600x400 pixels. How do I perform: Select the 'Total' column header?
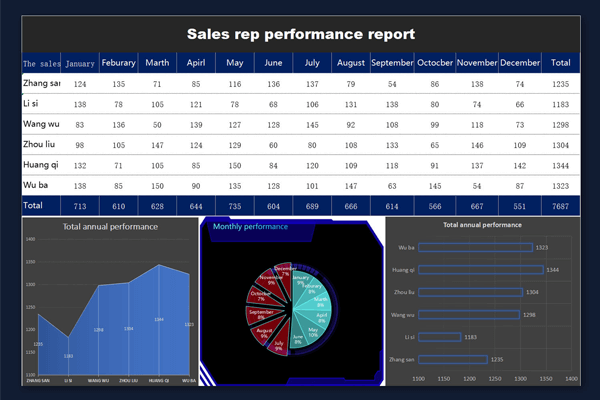561,63
